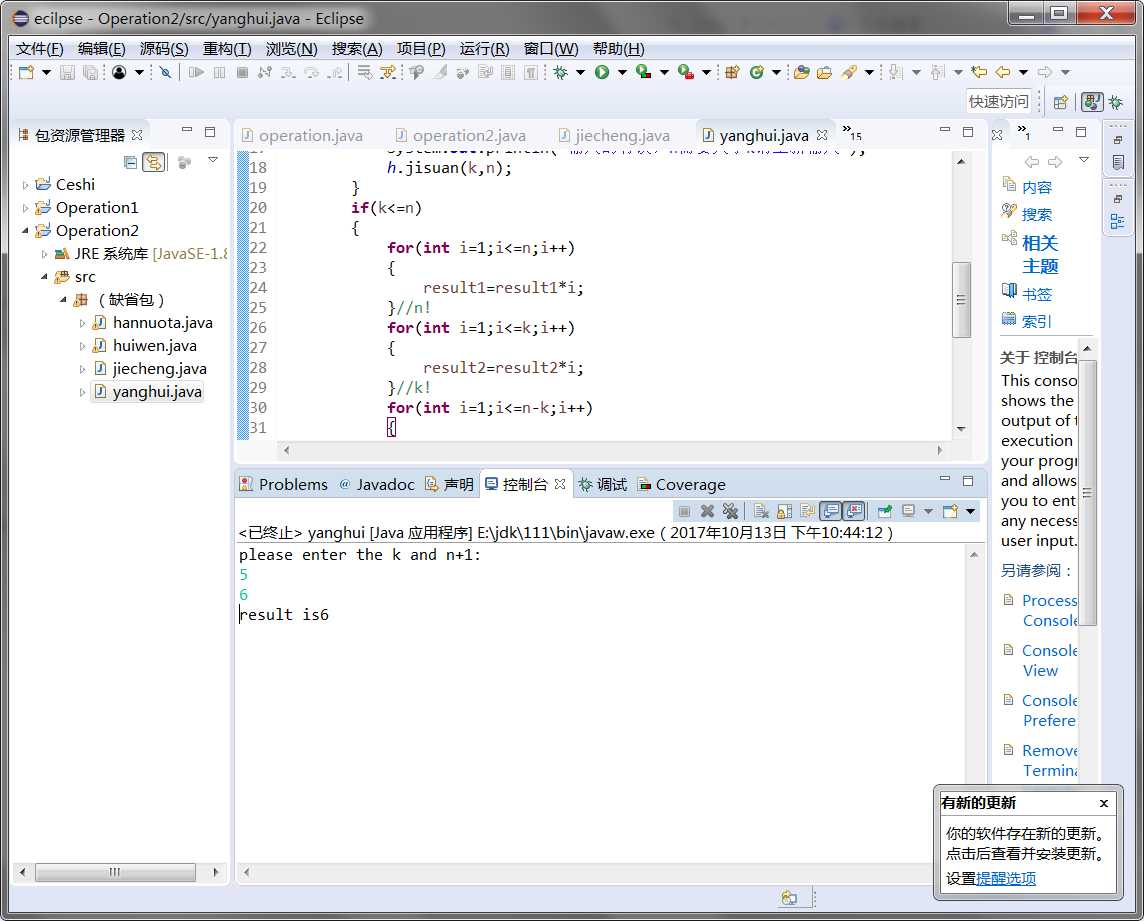
Task: Click the New Java Class icon
Action: click(757, 72)
